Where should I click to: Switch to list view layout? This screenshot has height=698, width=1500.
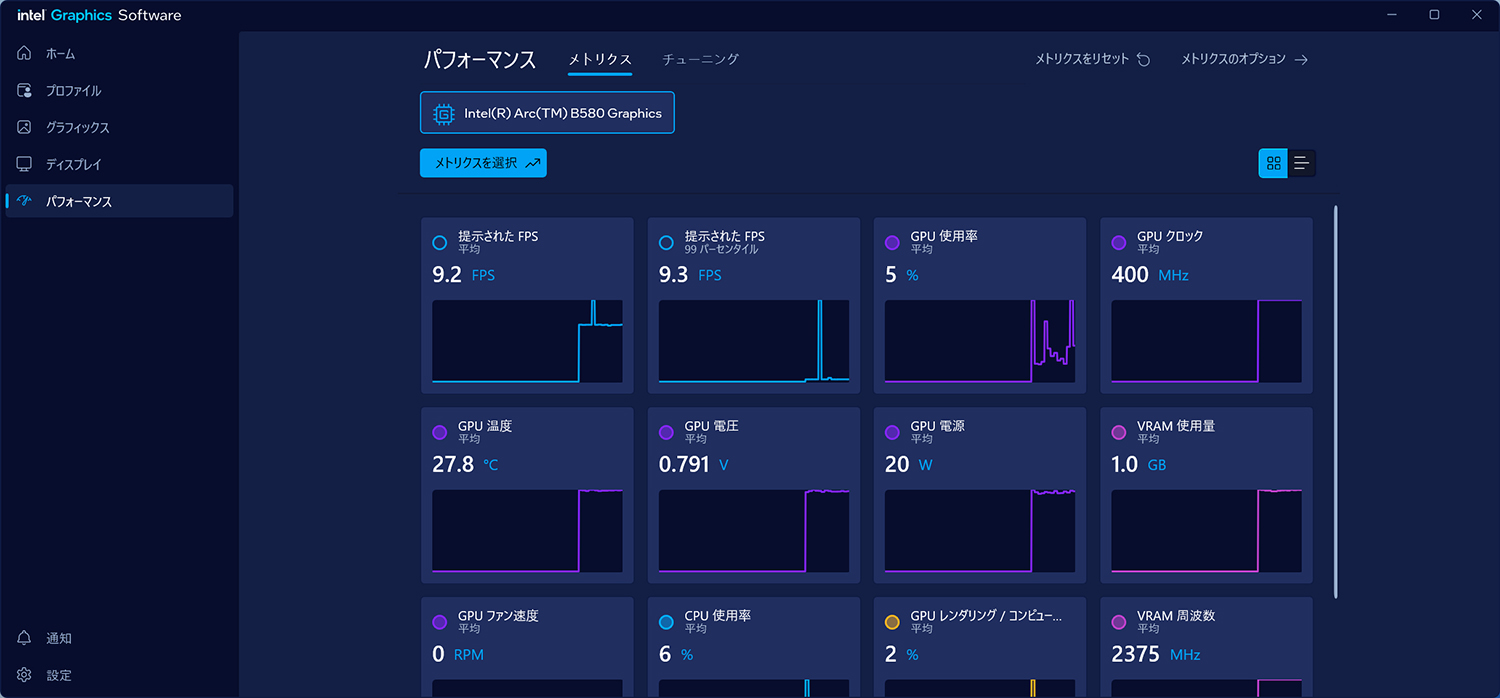click(x=1301, y=163)
